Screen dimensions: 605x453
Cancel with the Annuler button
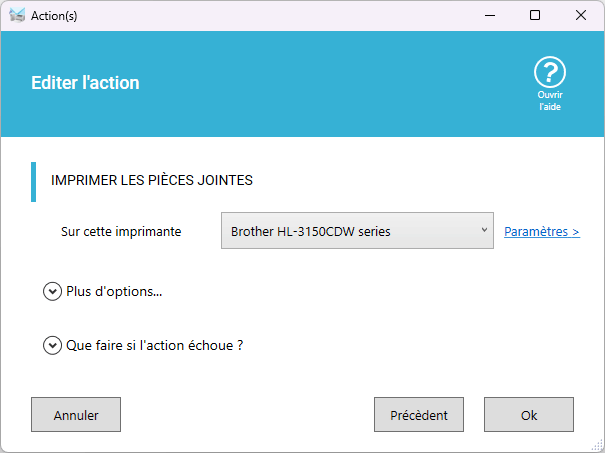[x=76, y=415]
